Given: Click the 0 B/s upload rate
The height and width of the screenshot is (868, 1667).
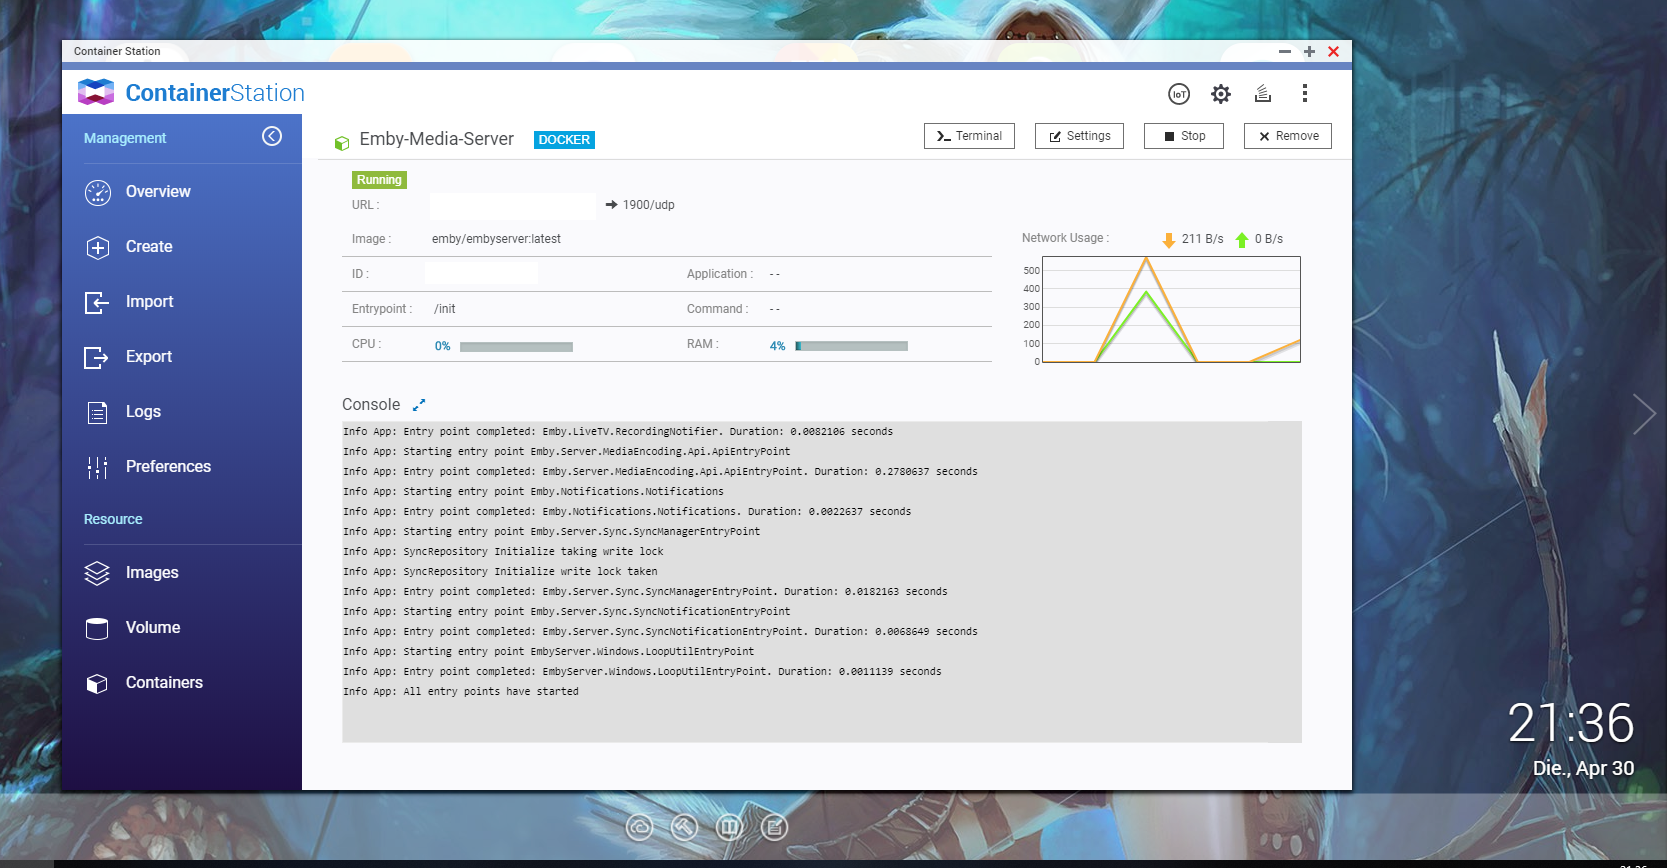Looking at the screenshot, I should pos(1268,239).
